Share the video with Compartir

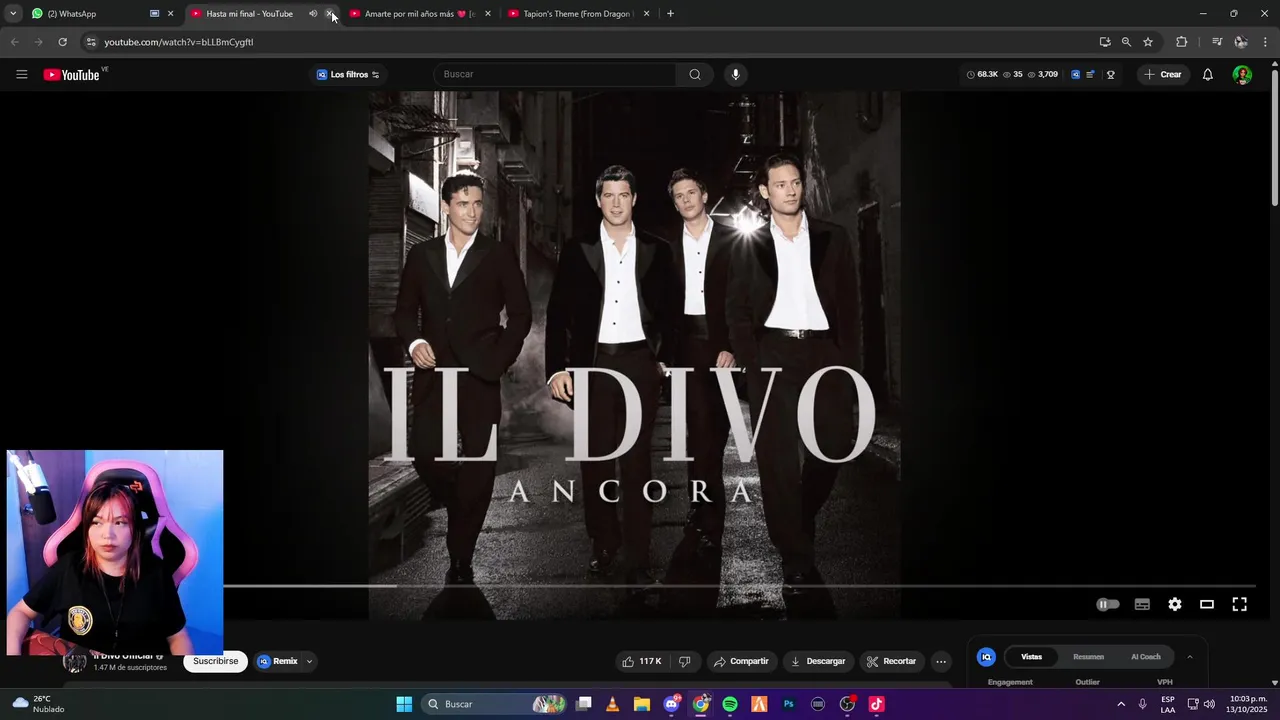740,661
